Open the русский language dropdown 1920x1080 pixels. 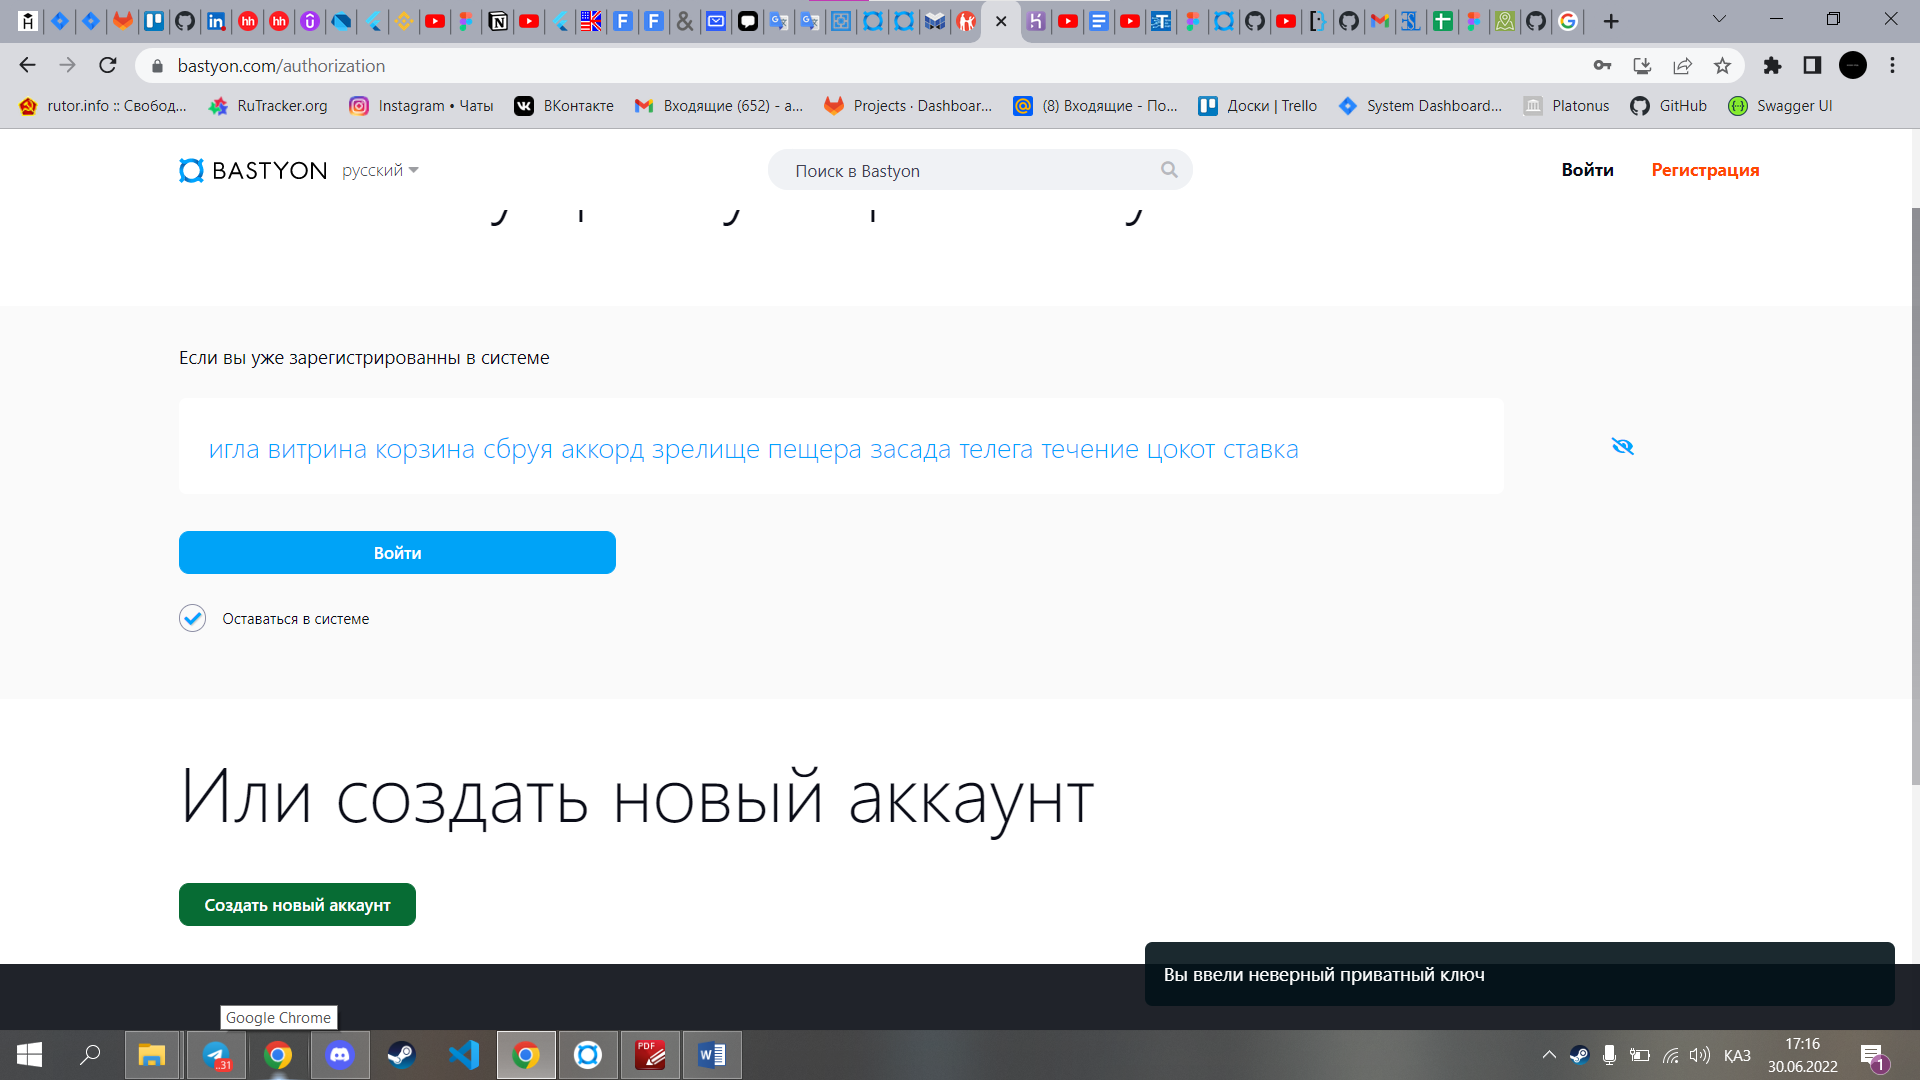point(380,170)
